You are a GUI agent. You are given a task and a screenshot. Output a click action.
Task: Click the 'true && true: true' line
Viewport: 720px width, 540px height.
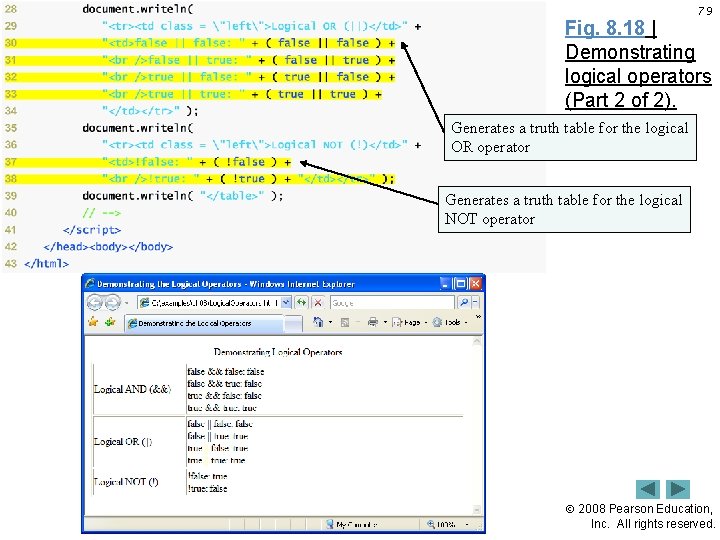click(x=222, y=408)
